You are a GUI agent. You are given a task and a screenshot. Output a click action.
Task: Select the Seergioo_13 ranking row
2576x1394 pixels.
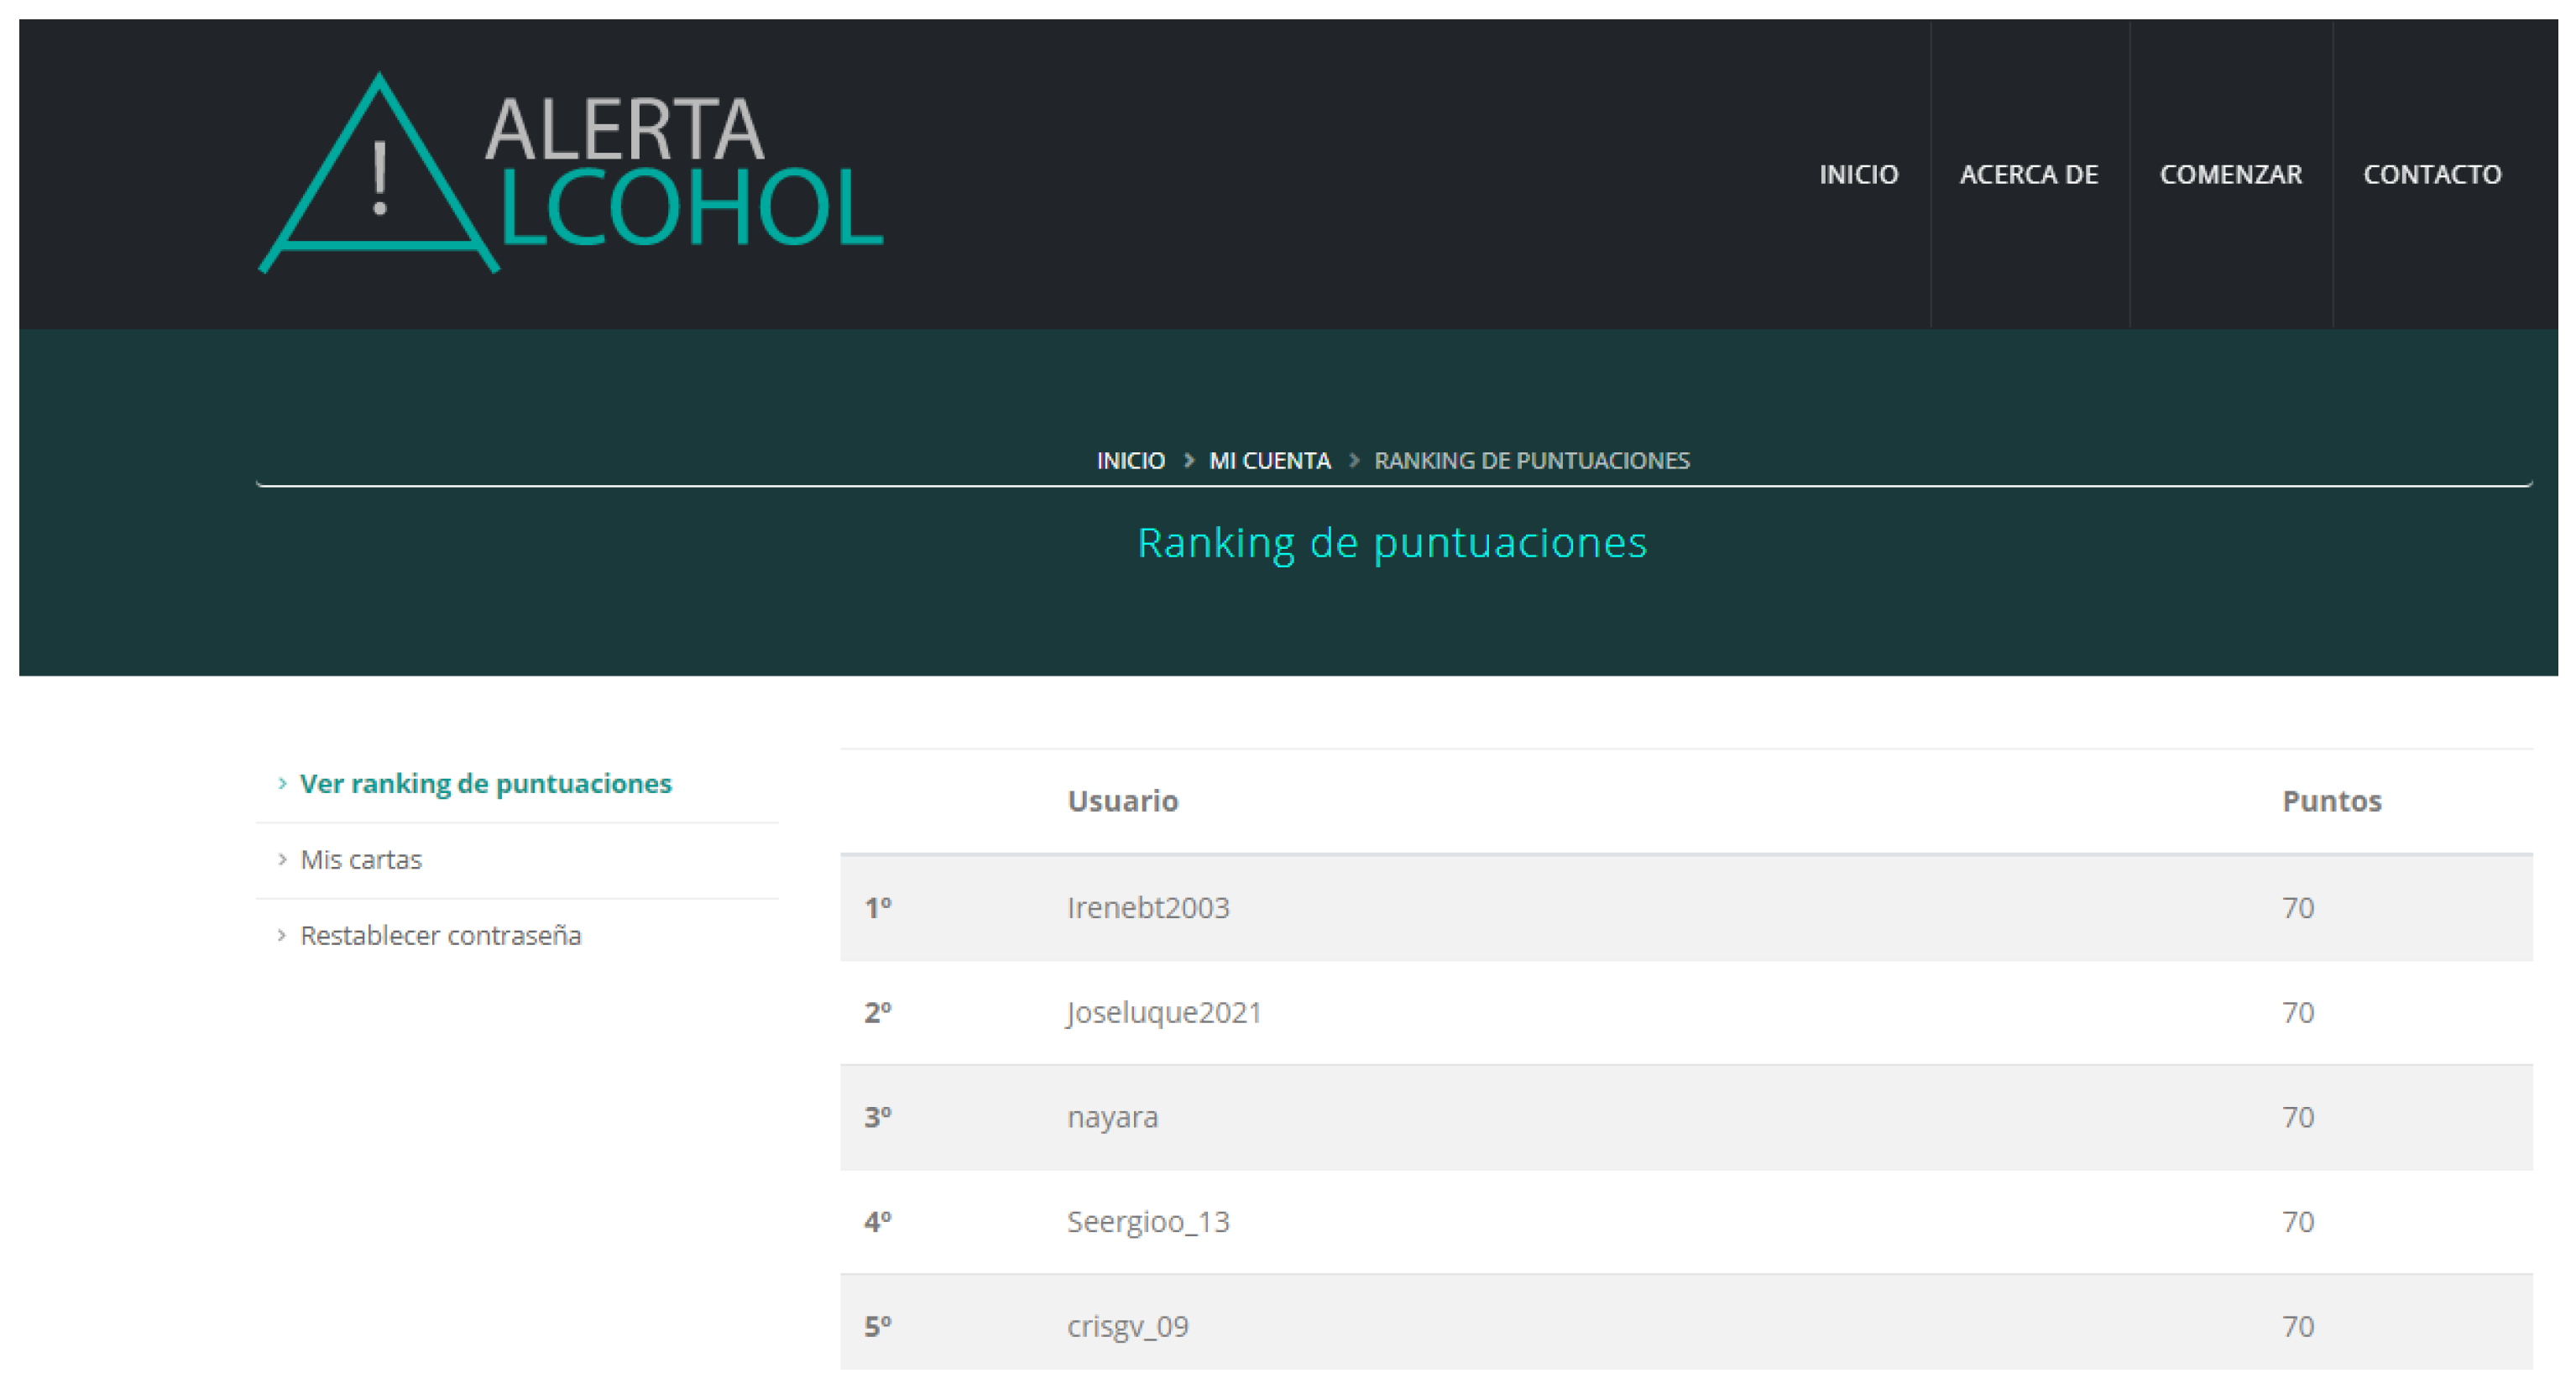pos(1148,1221)
